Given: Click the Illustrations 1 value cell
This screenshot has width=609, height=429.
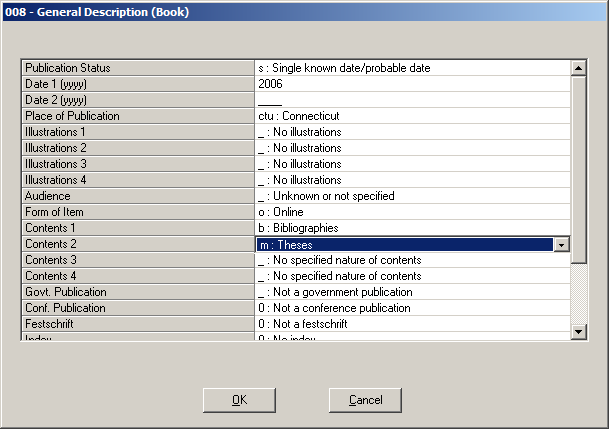Looking at the screenshot, I should point(410,132).
